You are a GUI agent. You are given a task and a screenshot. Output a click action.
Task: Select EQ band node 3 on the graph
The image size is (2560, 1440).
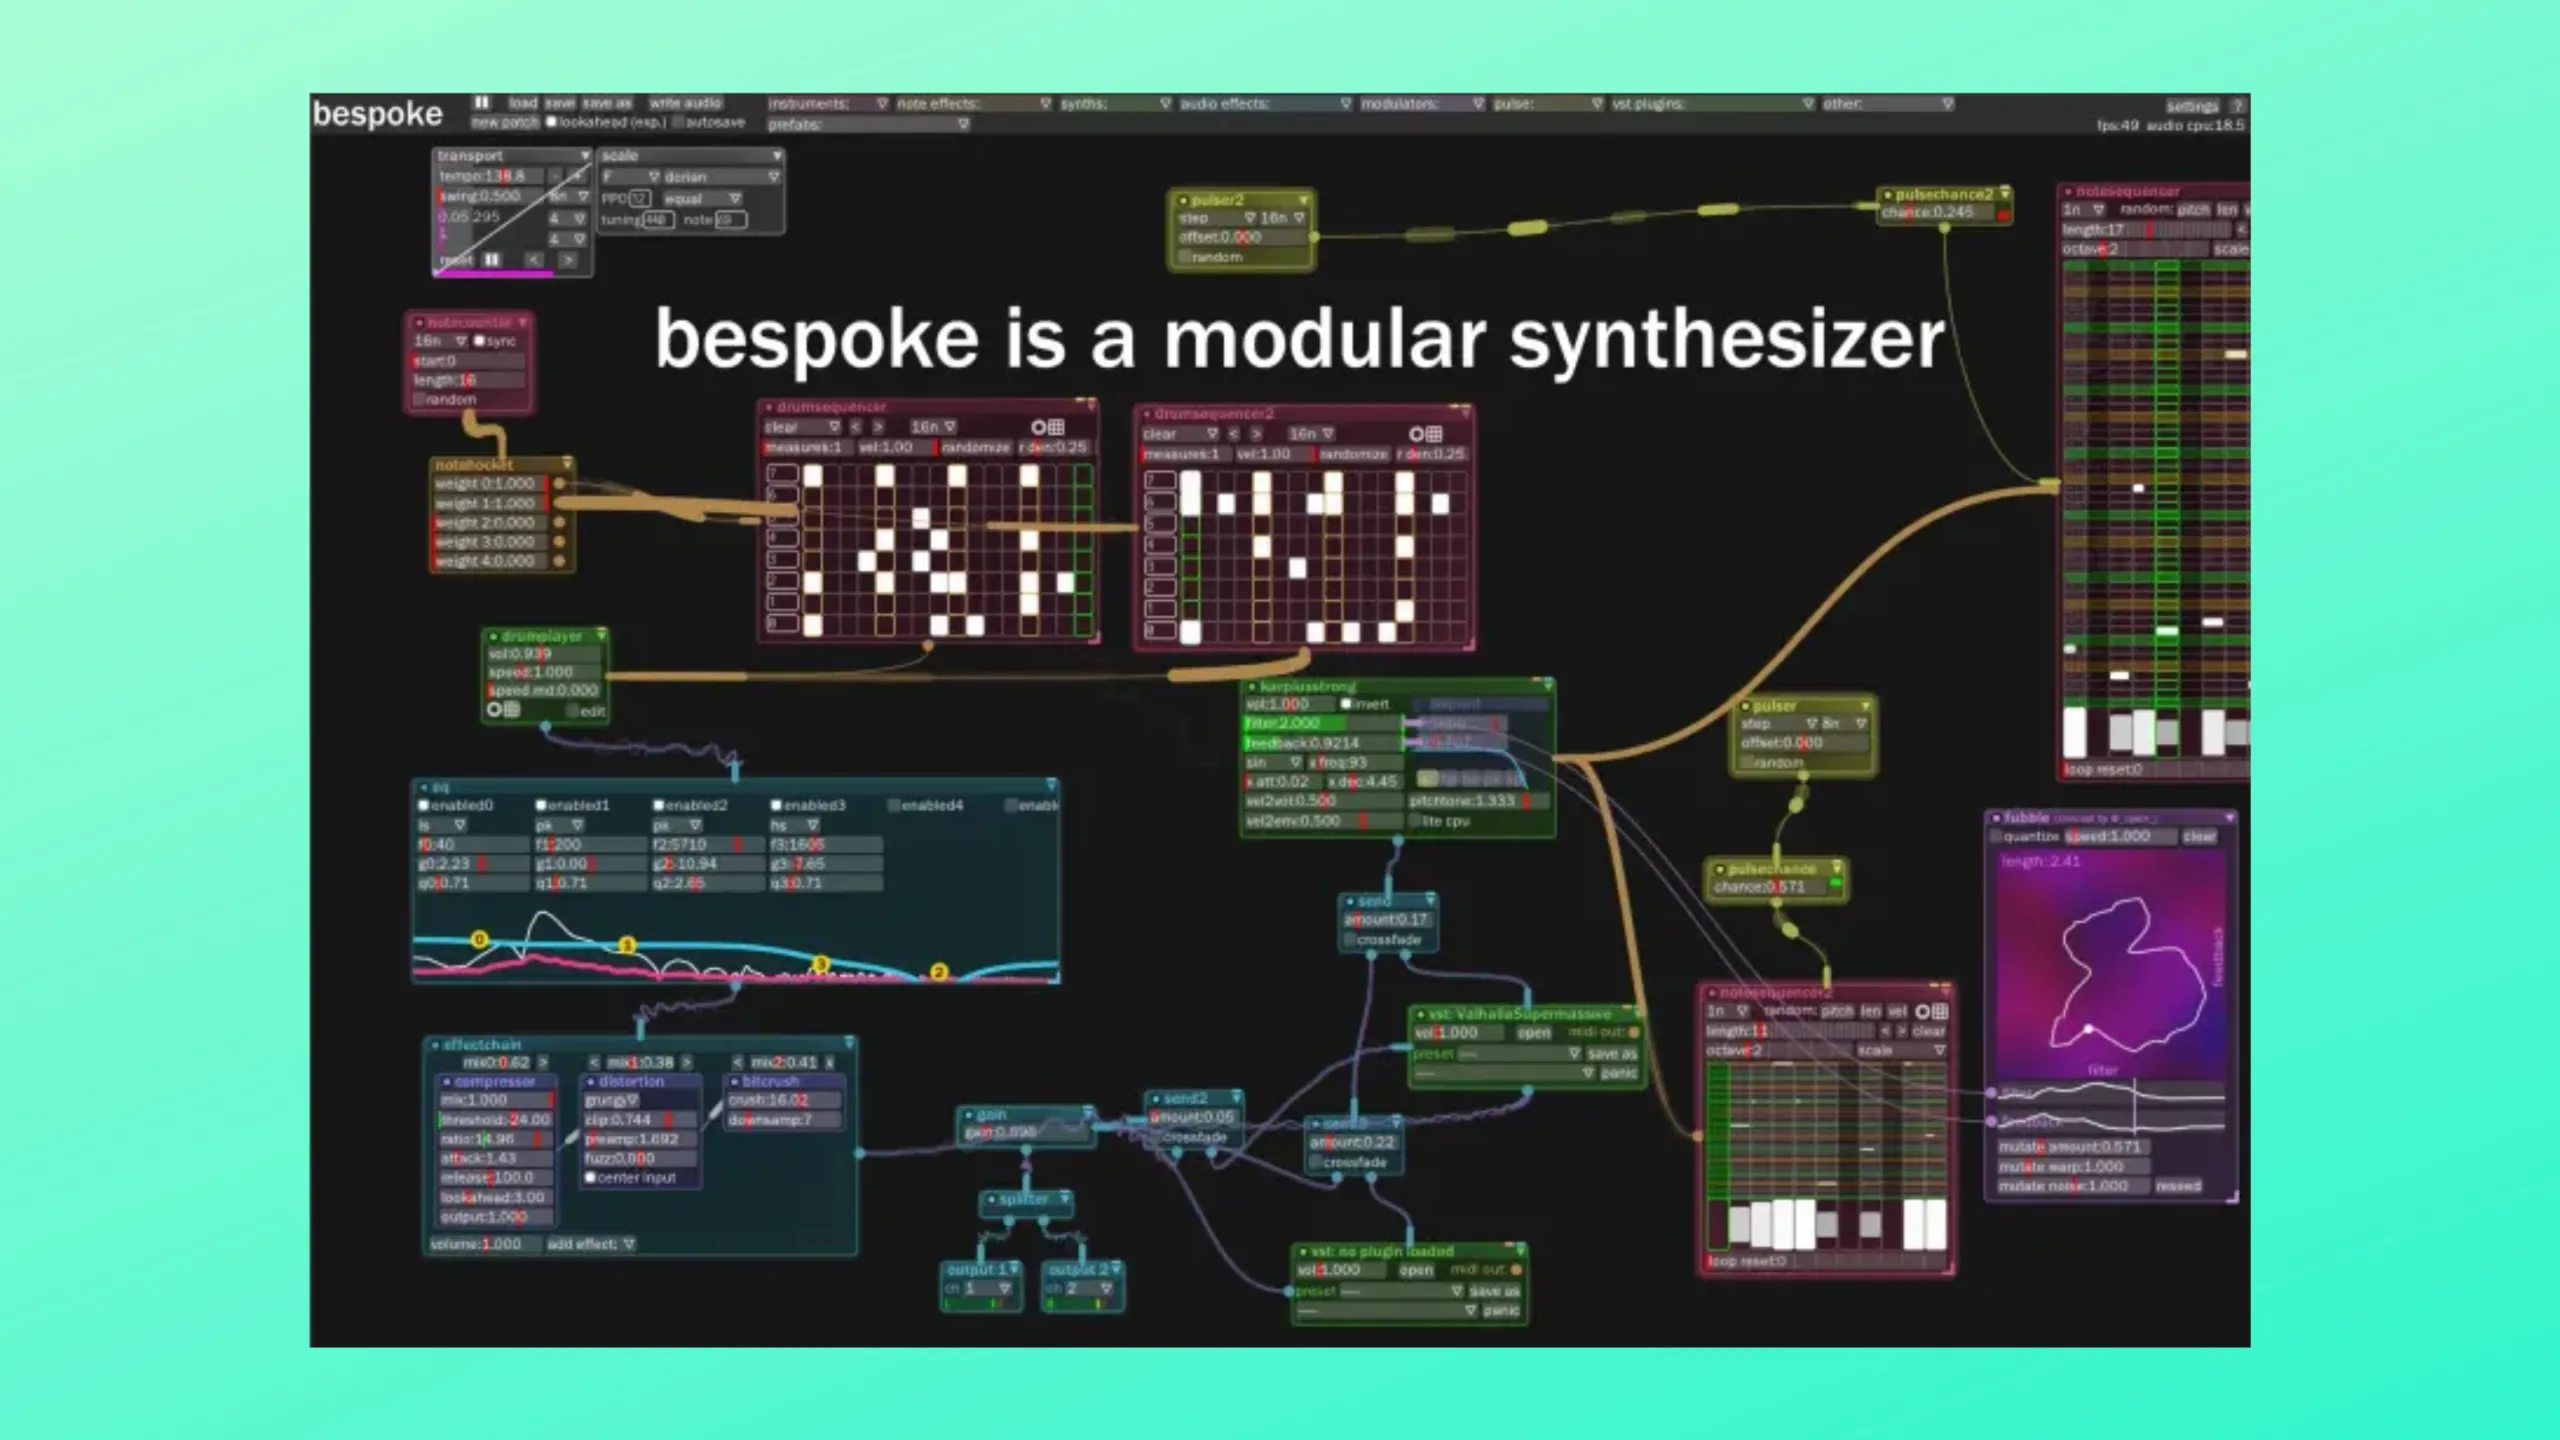point(821,964)
